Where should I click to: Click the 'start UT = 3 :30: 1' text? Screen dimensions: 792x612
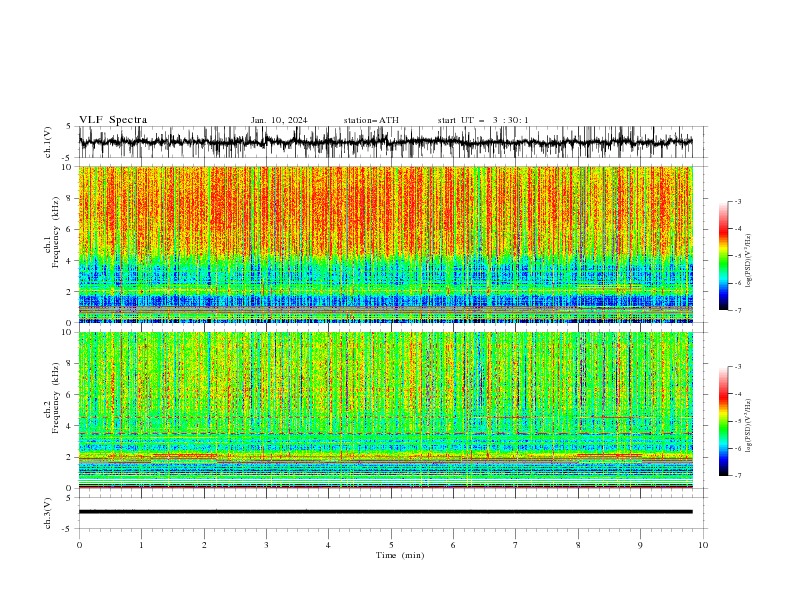pos(483,120)
